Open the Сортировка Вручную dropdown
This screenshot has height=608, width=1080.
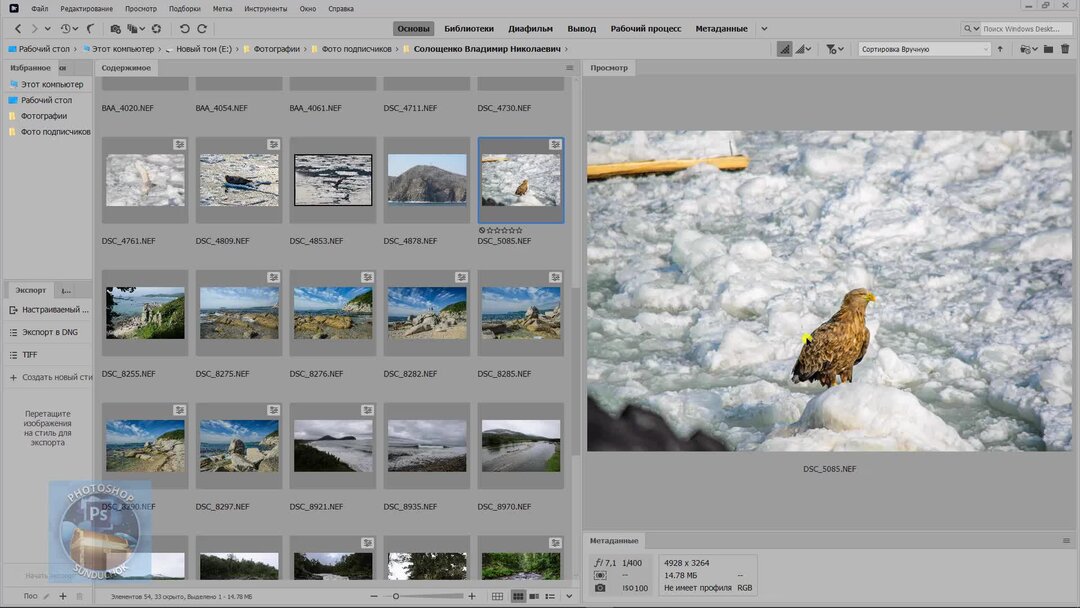(924, 49)
